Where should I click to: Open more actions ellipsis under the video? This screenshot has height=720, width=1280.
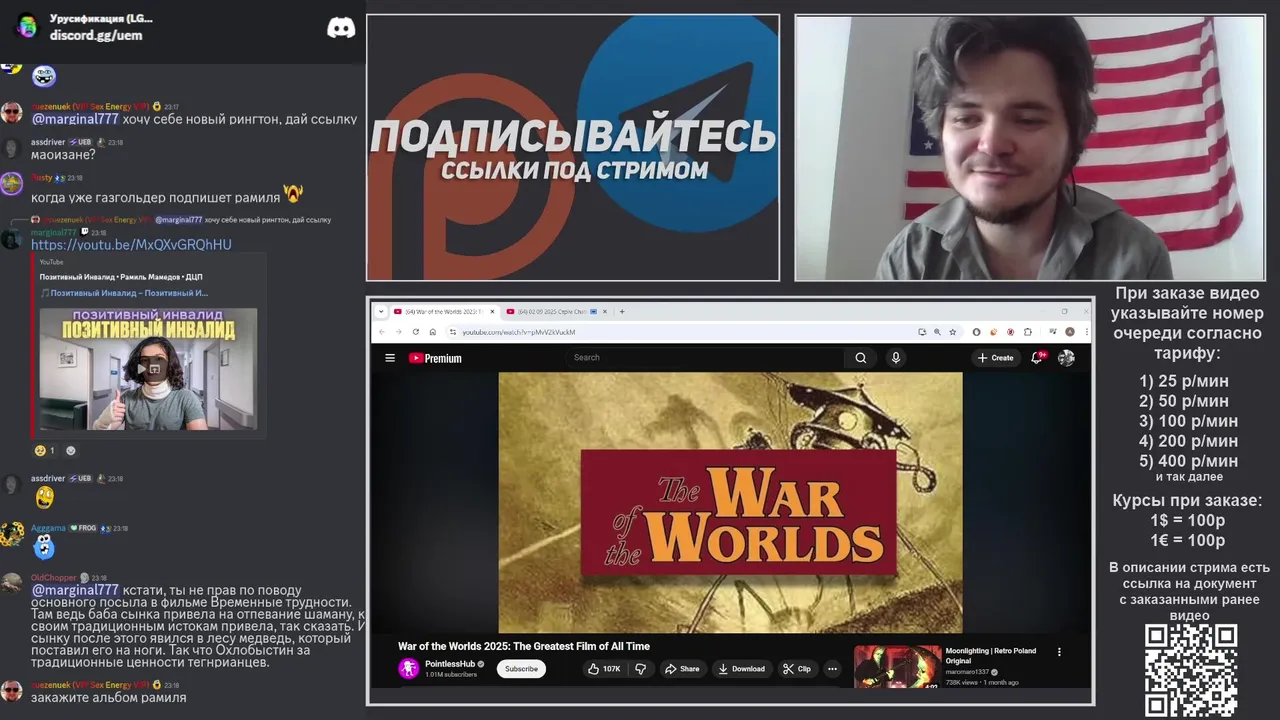pyautogui.click(x=832, y=669)
